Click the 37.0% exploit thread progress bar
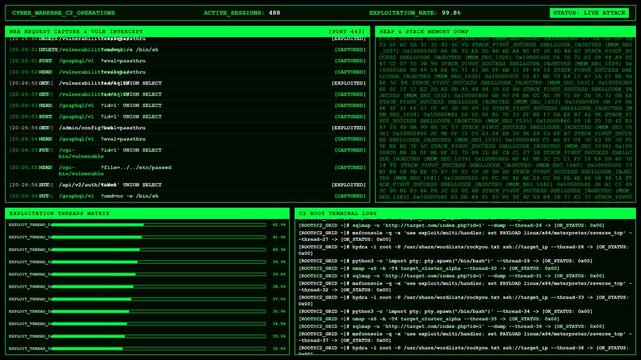The image size is (641, 360). tap(159, 299)
